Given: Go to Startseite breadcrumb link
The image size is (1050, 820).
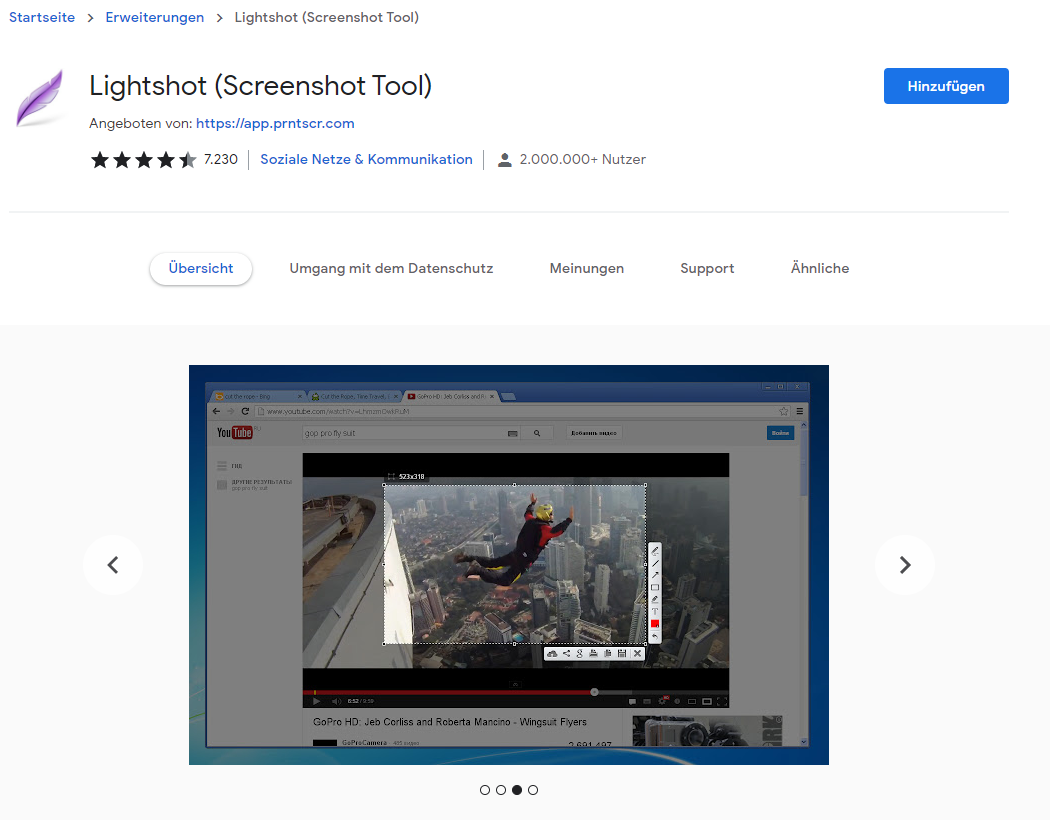Looking at the screenshot, I should (42, 17).
